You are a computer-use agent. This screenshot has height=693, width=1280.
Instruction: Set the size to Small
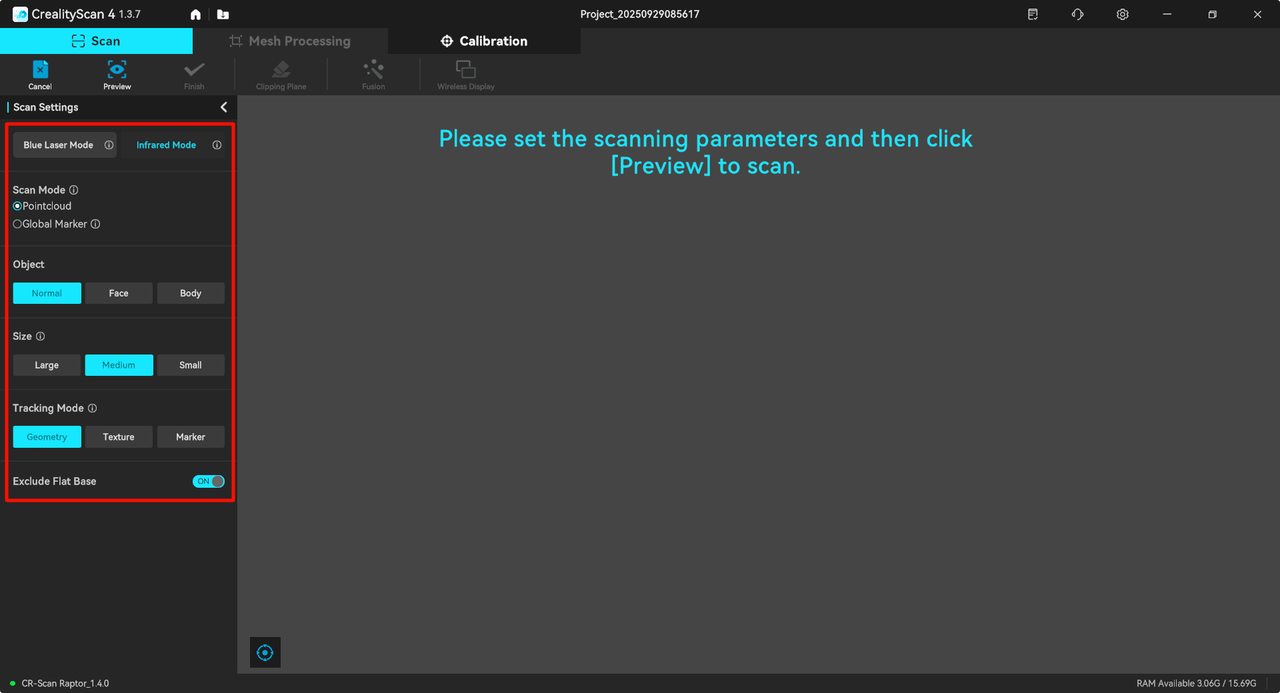click(190, 365)
